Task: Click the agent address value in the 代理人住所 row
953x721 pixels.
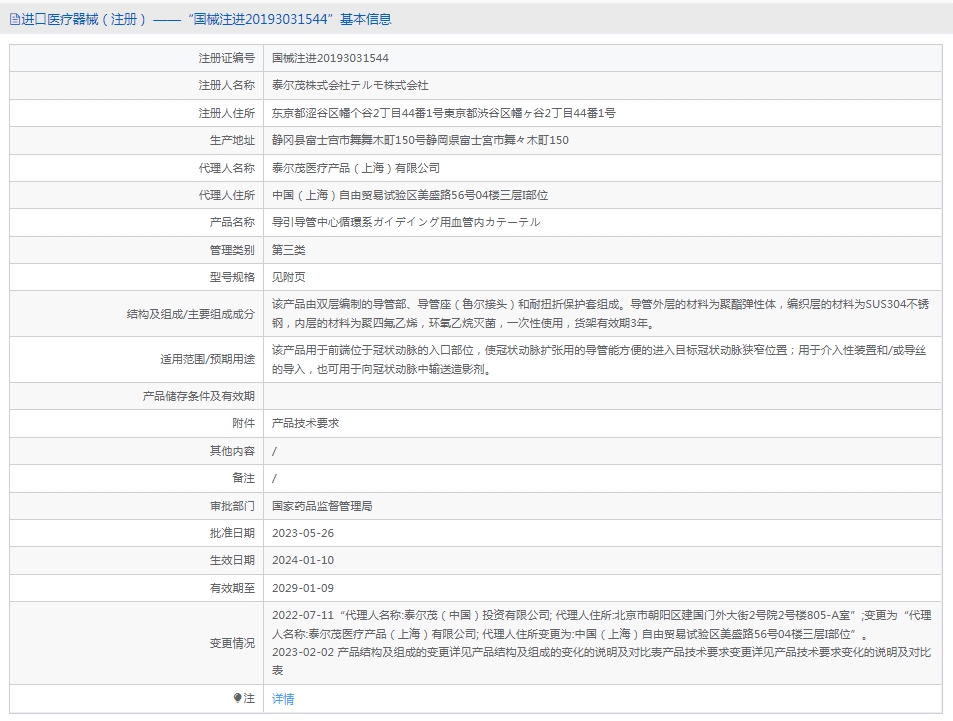Action: (410, 195)
